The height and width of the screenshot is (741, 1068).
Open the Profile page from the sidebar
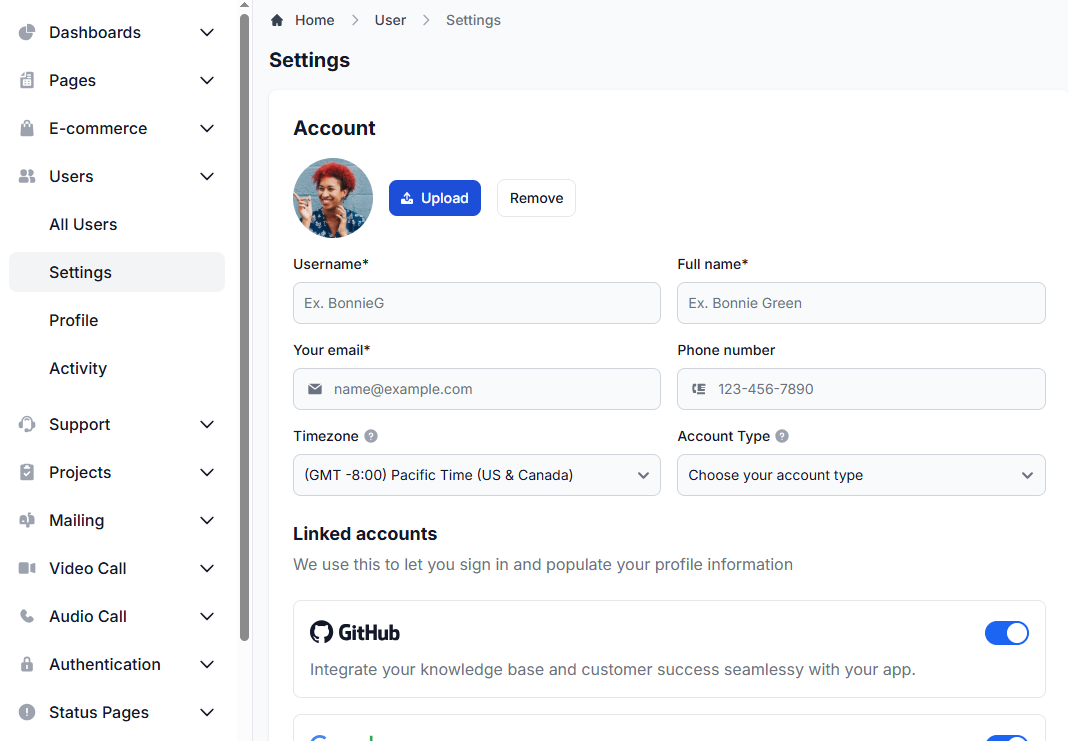(x=73, y=320)
